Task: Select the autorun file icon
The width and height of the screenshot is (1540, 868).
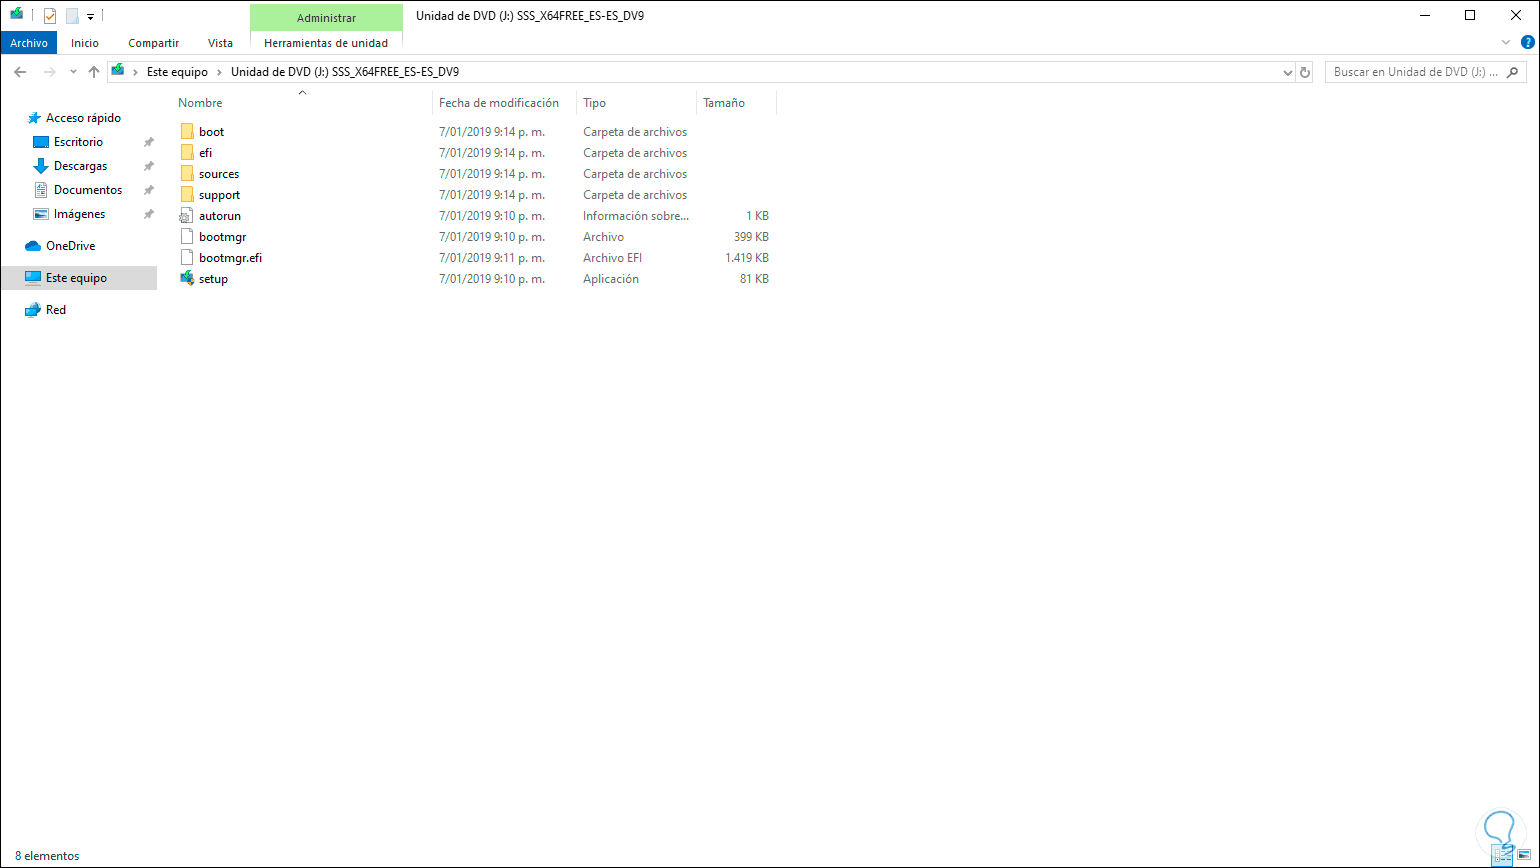Action: click(x=187, y=216)
